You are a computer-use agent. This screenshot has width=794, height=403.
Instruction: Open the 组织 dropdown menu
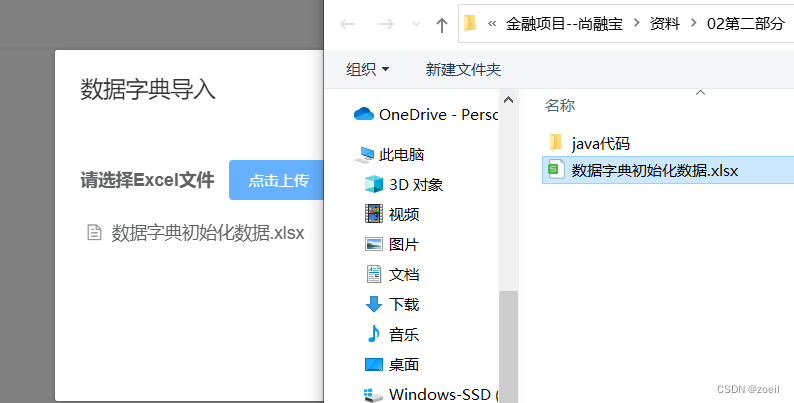pos(368,69)
